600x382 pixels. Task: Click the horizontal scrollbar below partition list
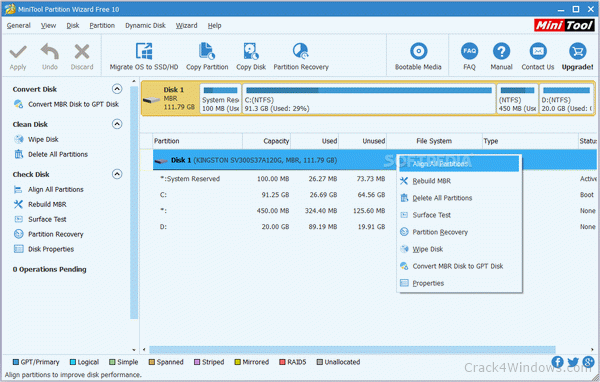click(x=352, y=349)
